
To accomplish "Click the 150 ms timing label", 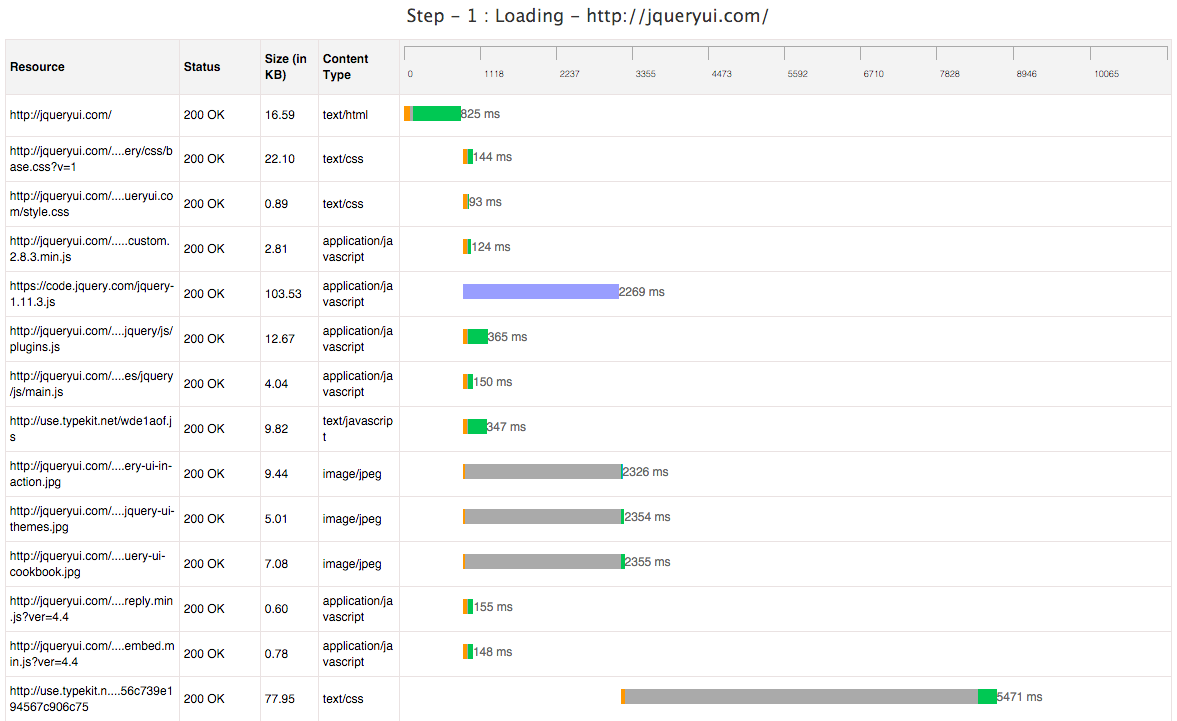I will pyautogui.click(x=492, y=382).
